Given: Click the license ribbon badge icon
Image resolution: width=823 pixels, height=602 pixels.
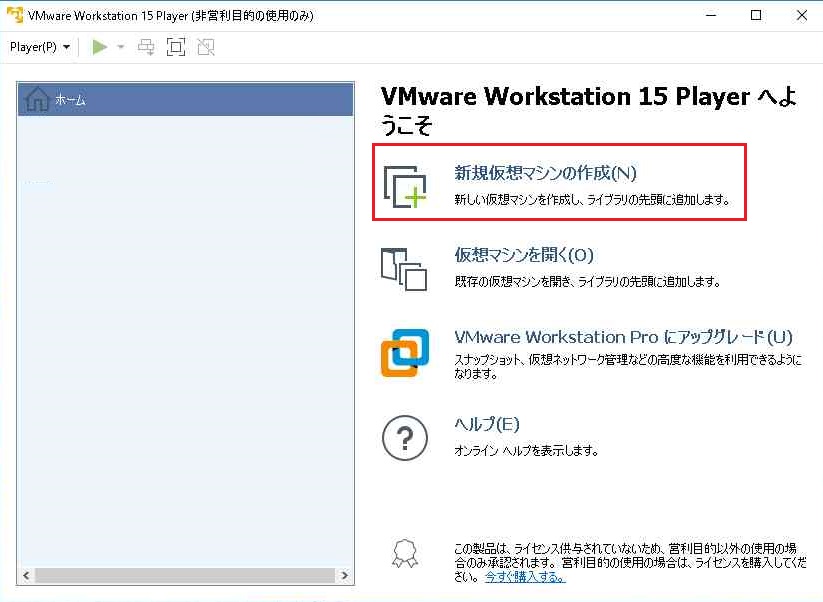Looking at the screenshot, I should pyautogui.click(x=405, y=554).
